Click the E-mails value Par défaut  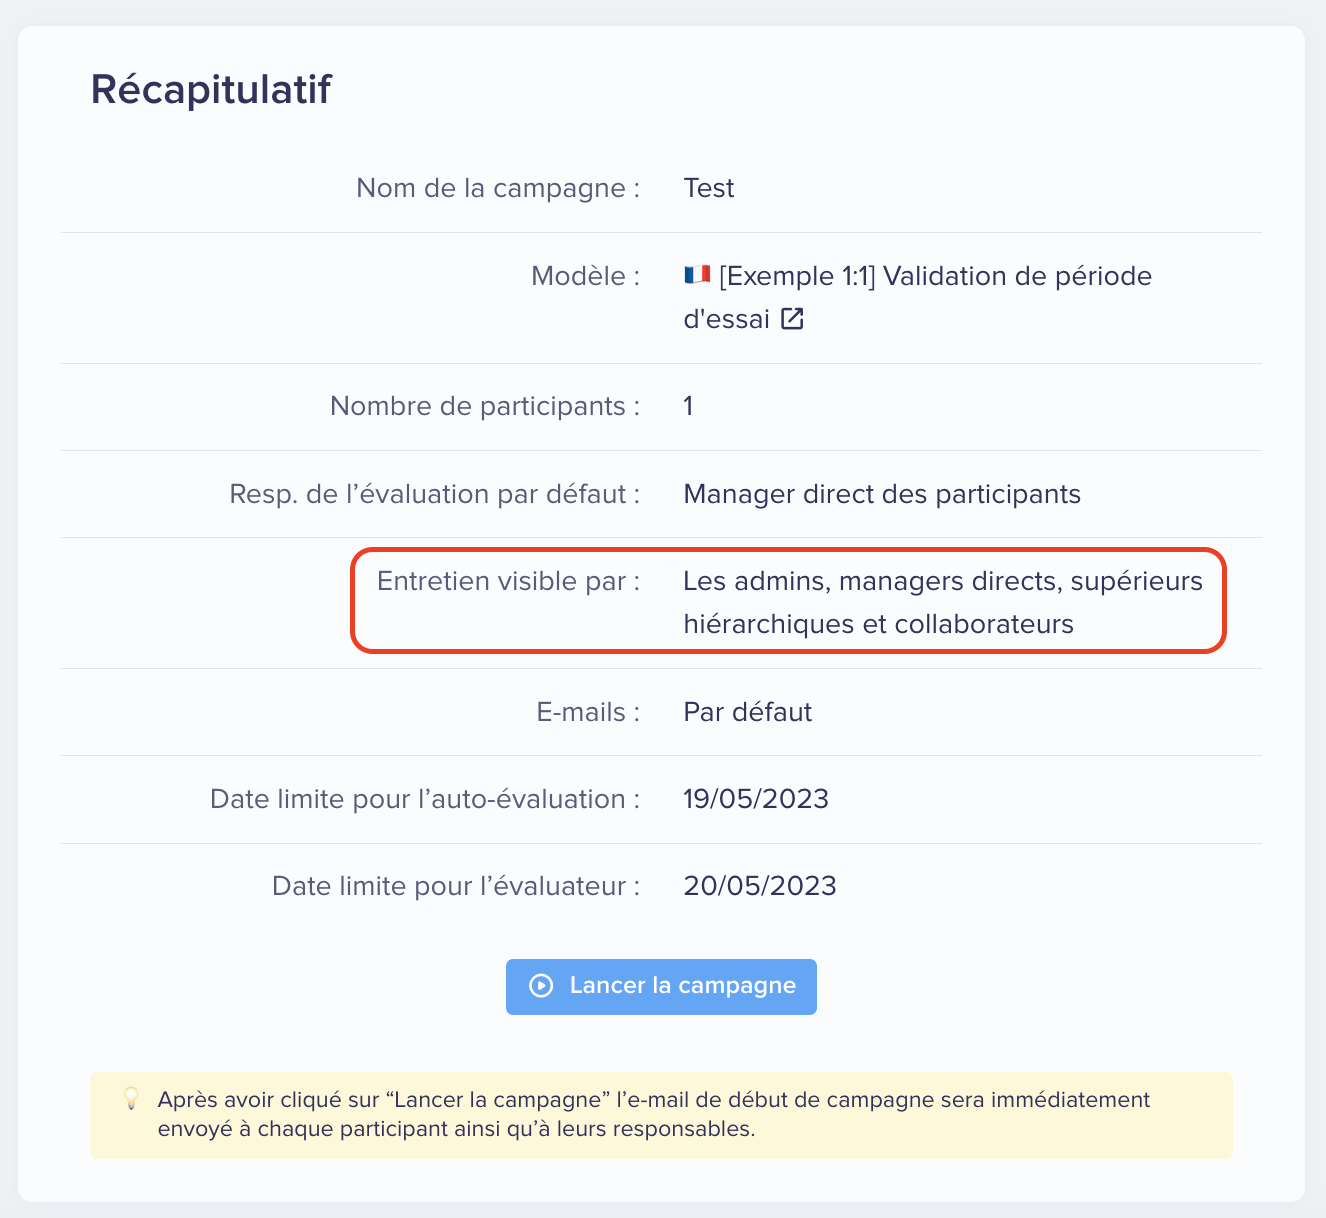(x=748, y=712)
